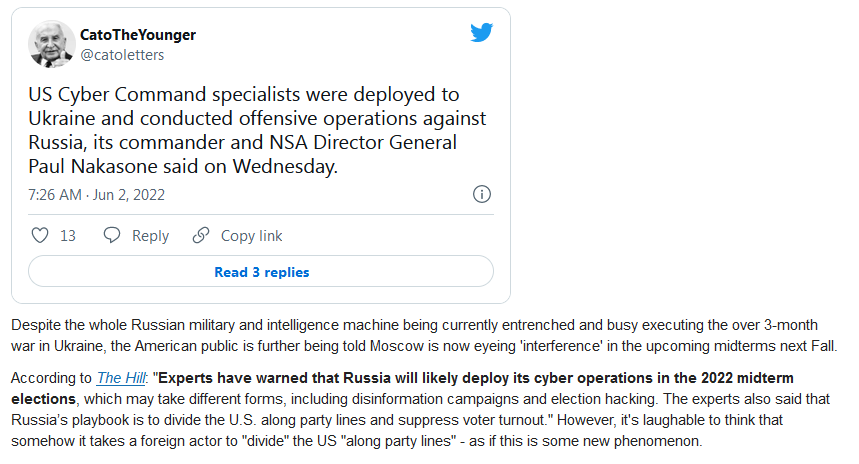
Task: Open the tweet info circle icon
Action: click(482, 194)
